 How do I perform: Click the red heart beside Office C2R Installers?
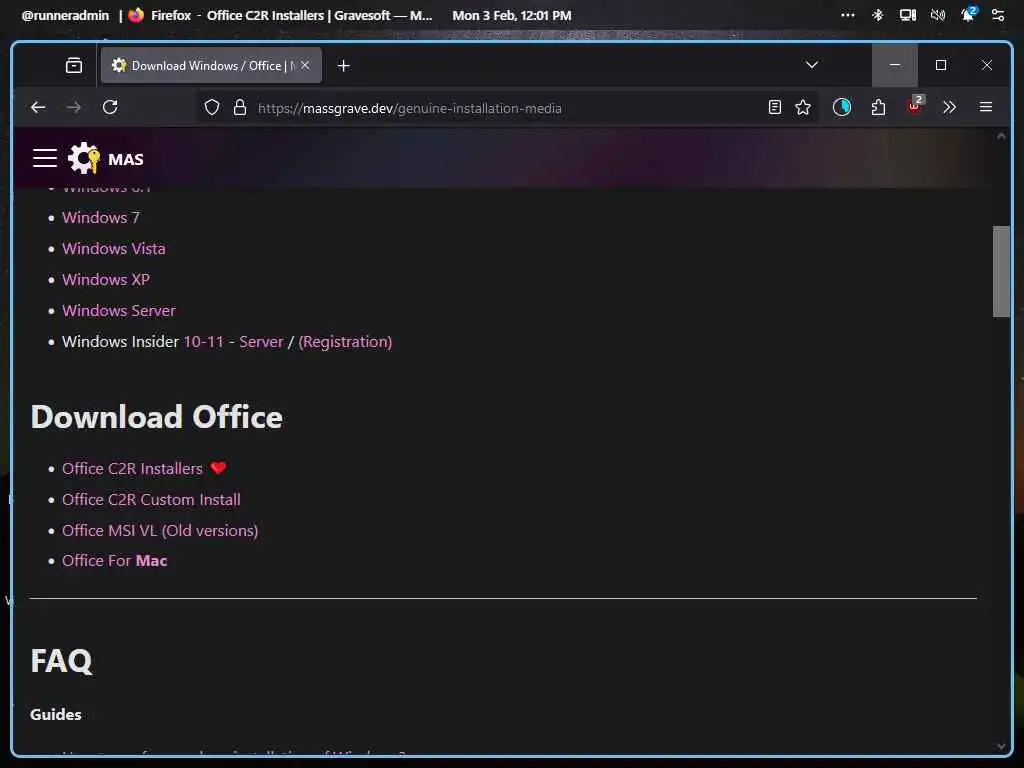coord(219,468)
